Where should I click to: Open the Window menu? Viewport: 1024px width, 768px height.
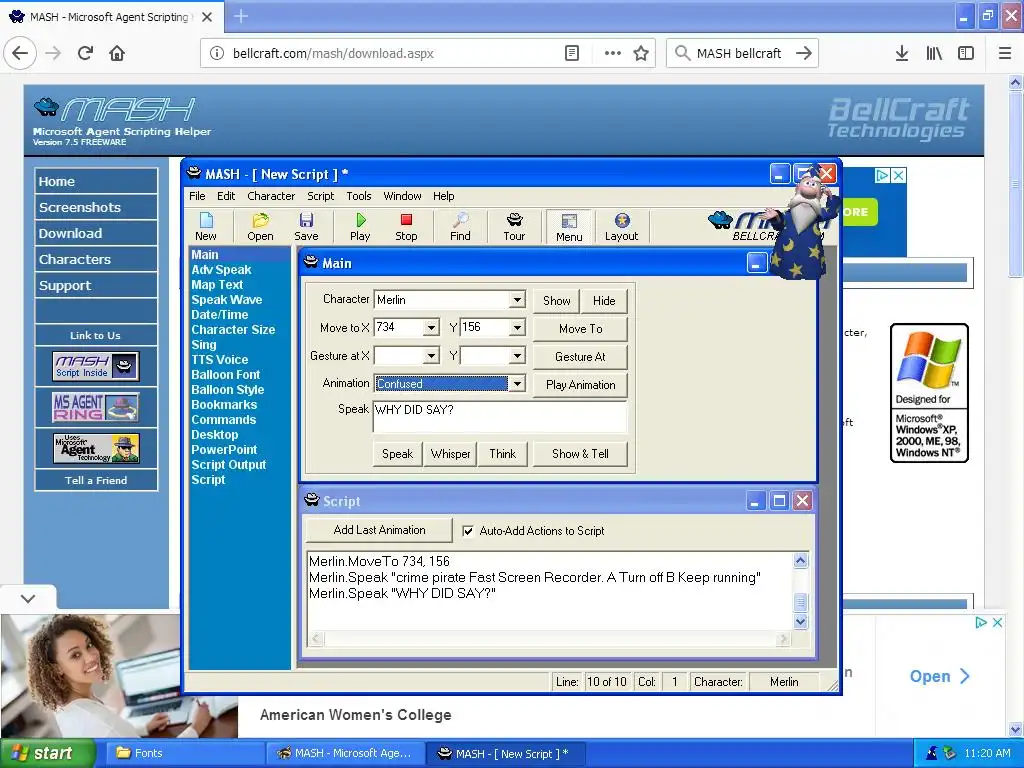pos(402,196)
